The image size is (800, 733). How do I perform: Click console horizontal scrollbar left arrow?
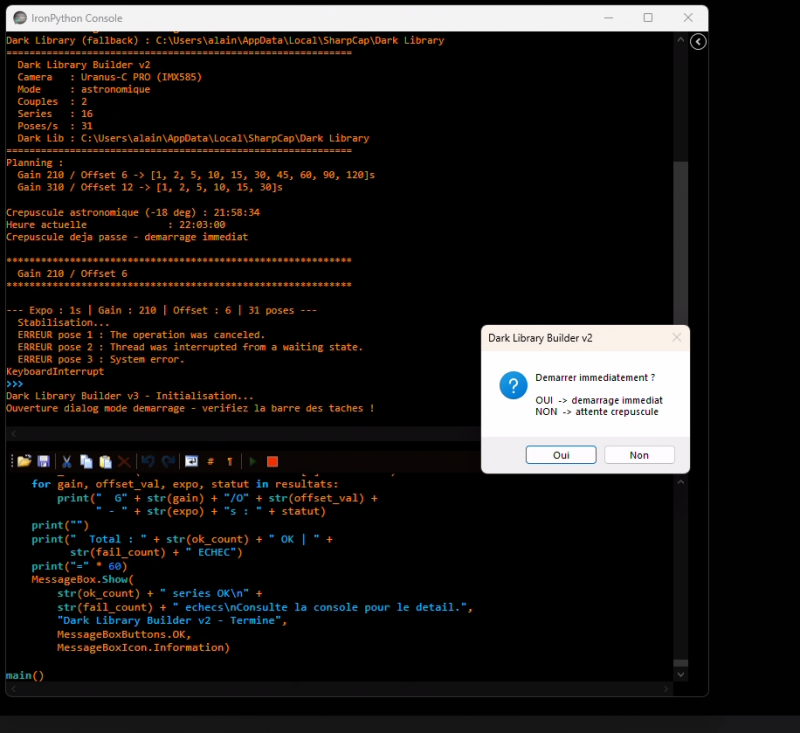13,434
